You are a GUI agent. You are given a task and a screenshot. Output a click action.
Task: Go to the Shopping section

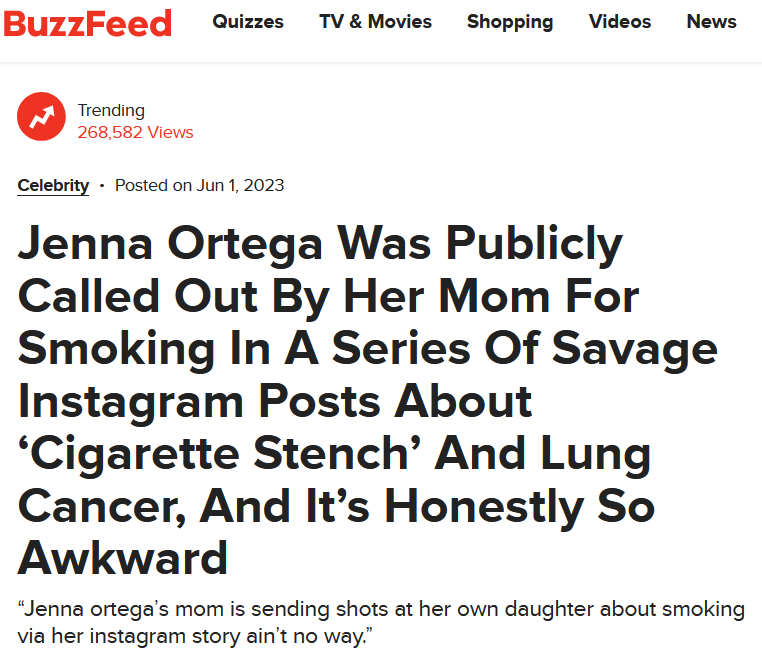(510, 22)
